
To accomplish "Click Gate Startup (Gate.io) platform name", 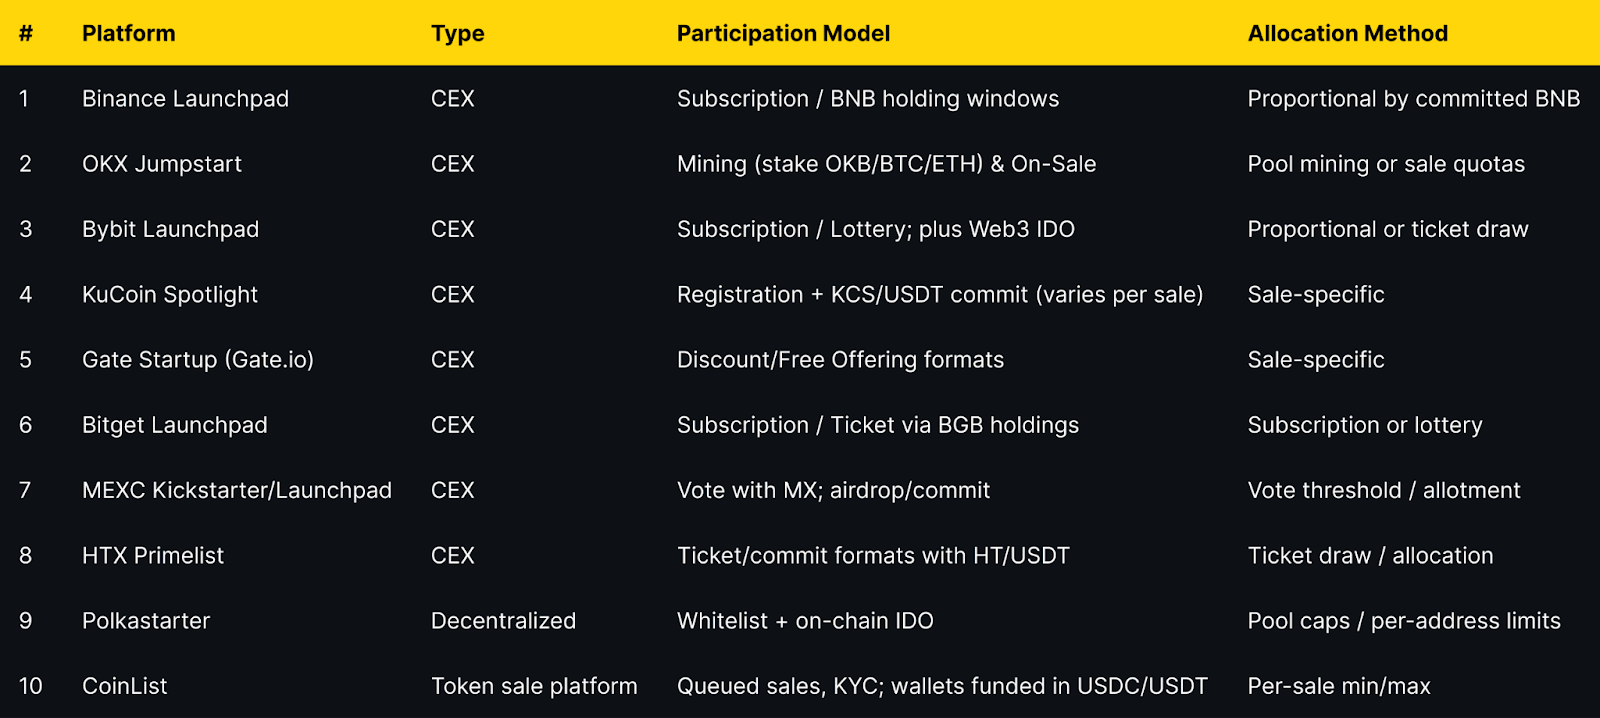I will coord(198,359).
